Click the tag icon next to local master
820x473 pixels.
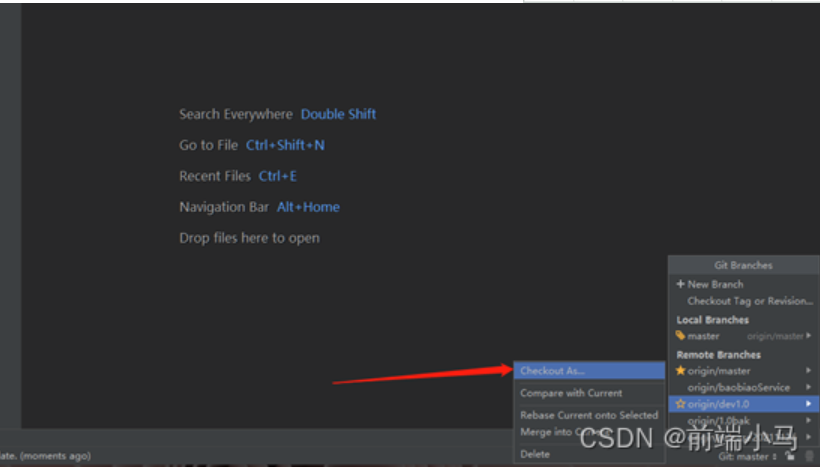(680, 335)
